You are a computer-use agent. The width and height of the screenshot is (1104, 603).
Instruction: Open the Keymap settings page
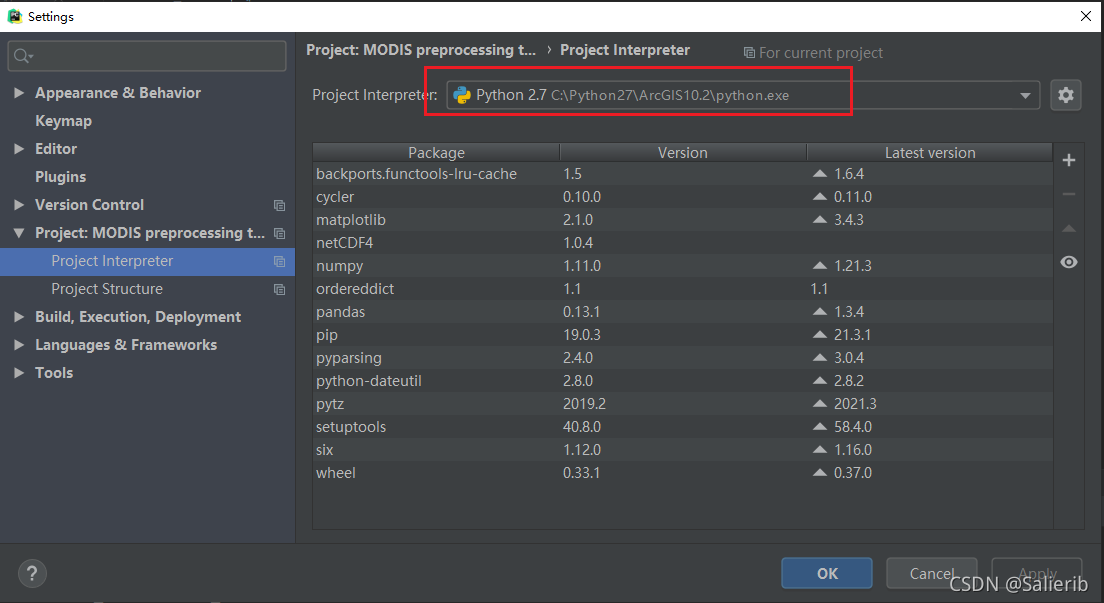point(63,121)
